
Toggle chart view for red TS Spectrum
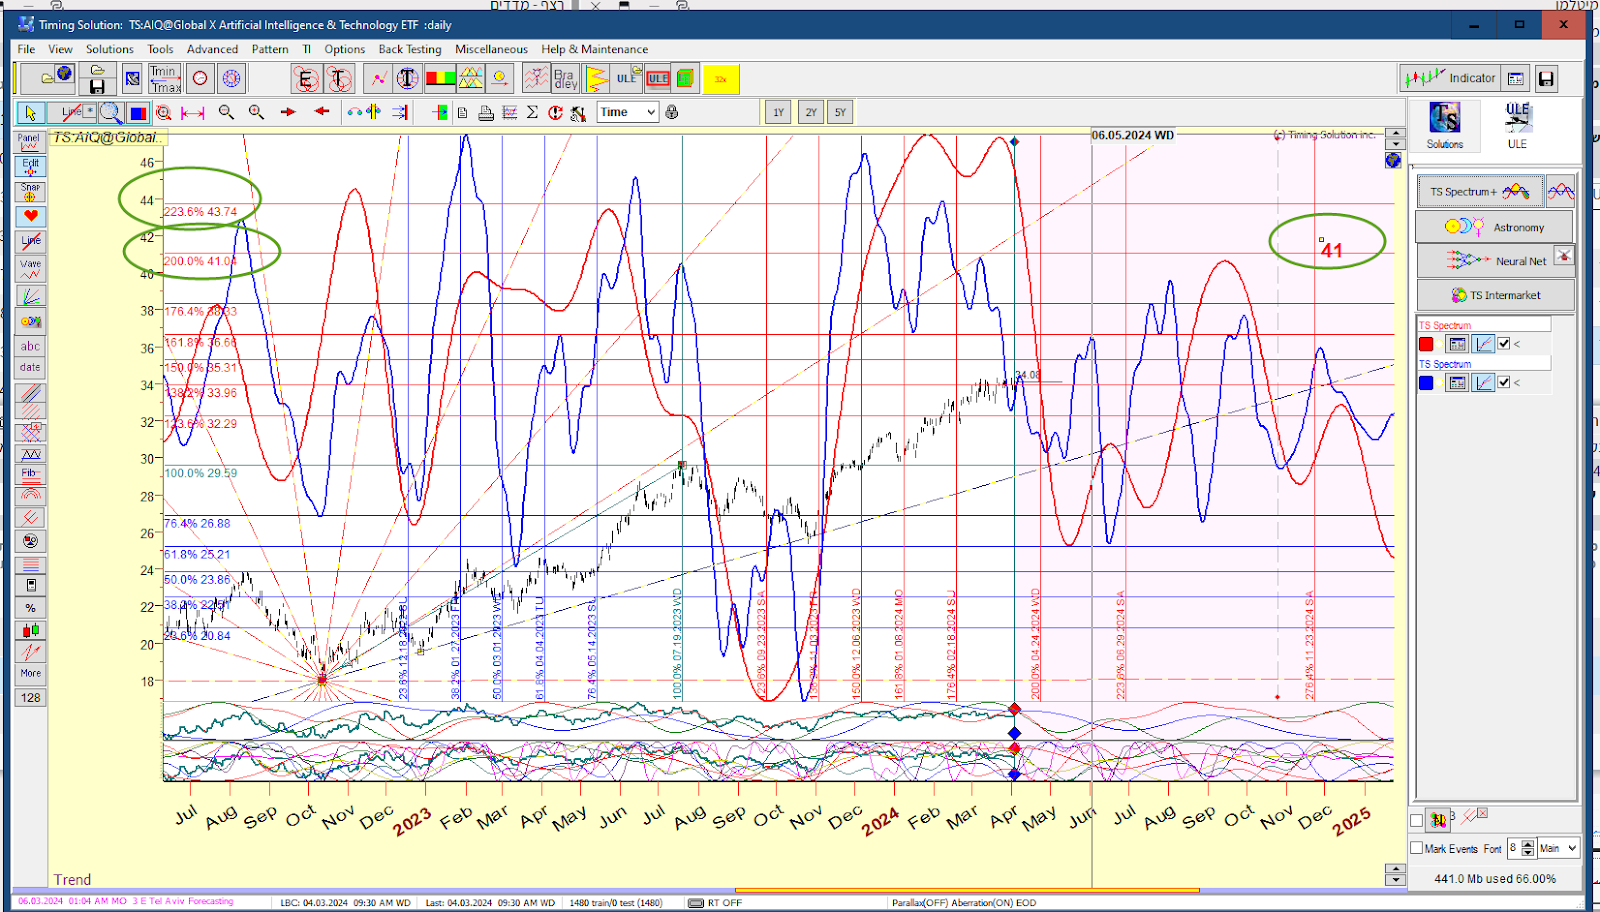tap(1483, 344)
